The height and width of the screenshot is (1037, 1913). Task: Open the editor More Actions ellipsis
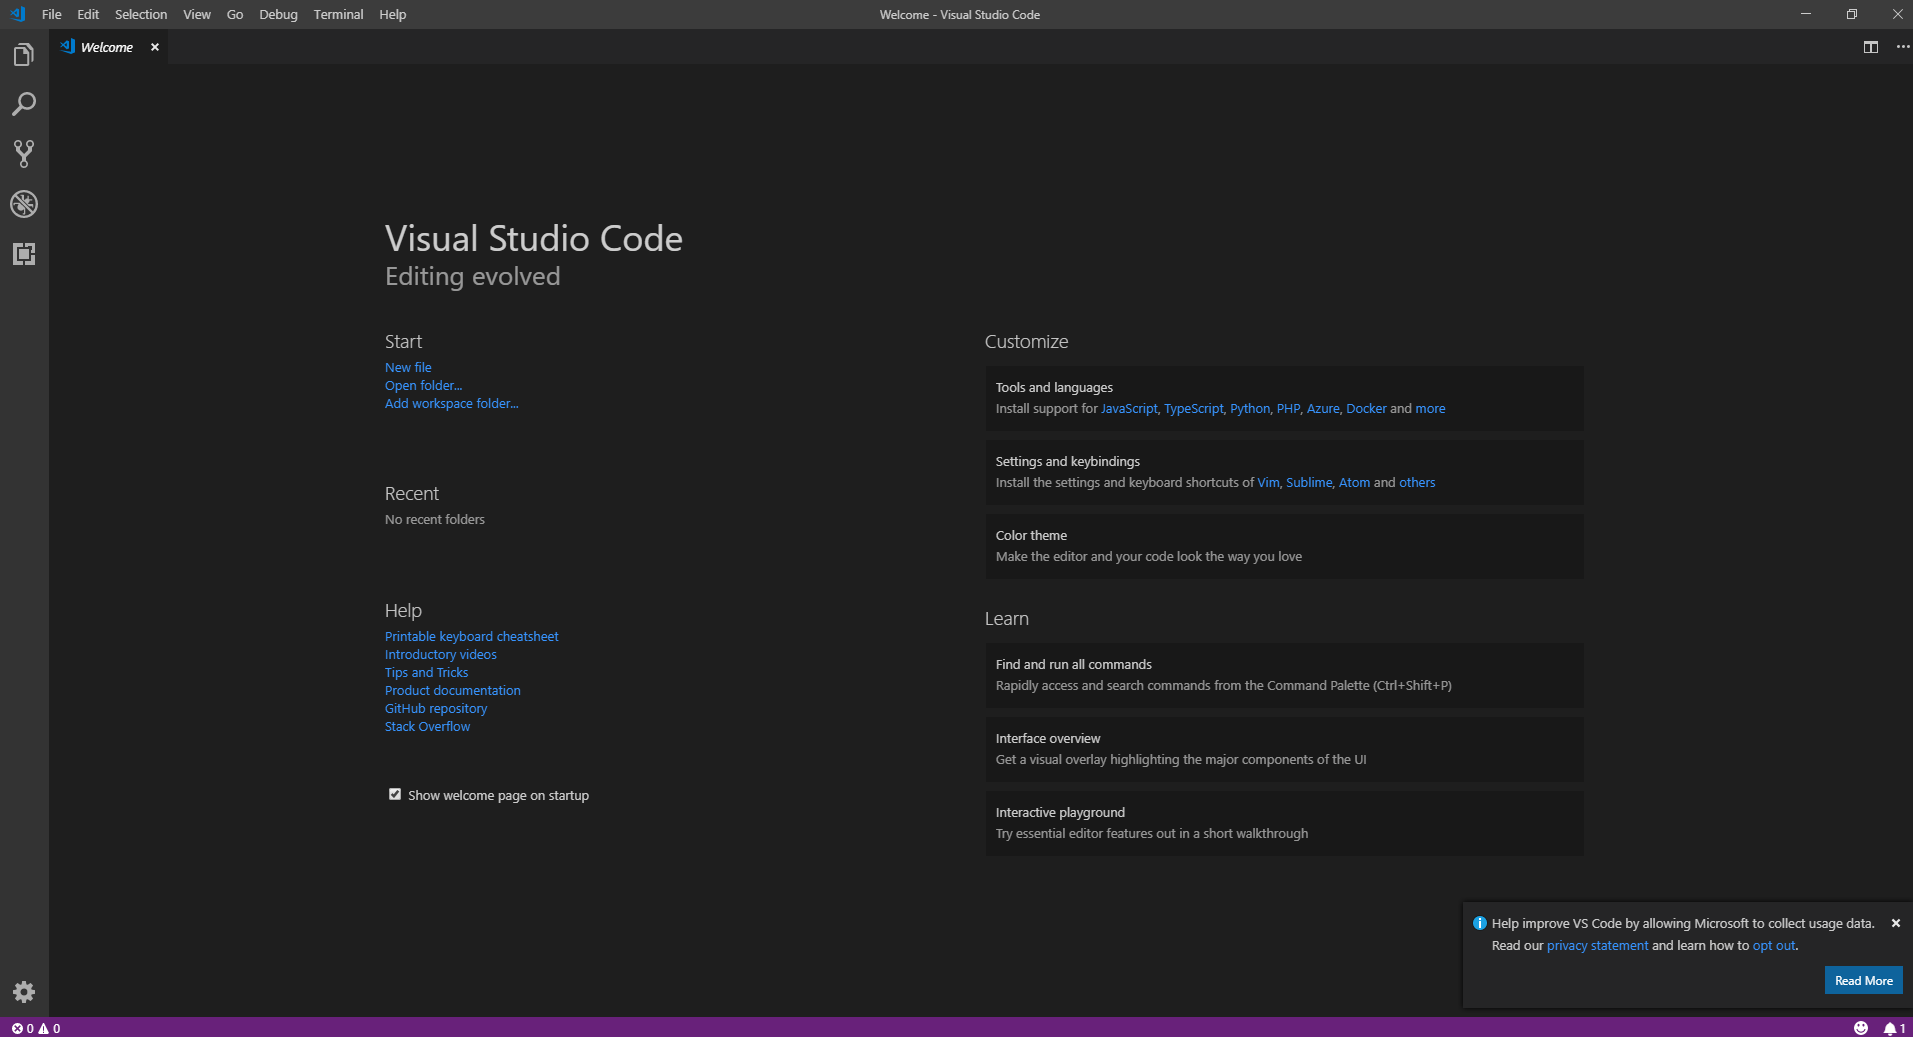(1902, 47)
